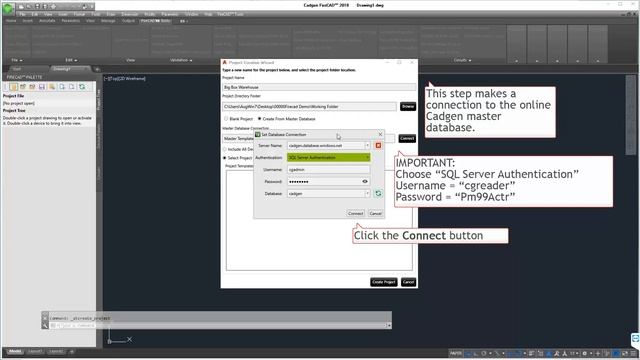Click the red icon next to Server Name
640x360 pixels.
coord(378,145)
